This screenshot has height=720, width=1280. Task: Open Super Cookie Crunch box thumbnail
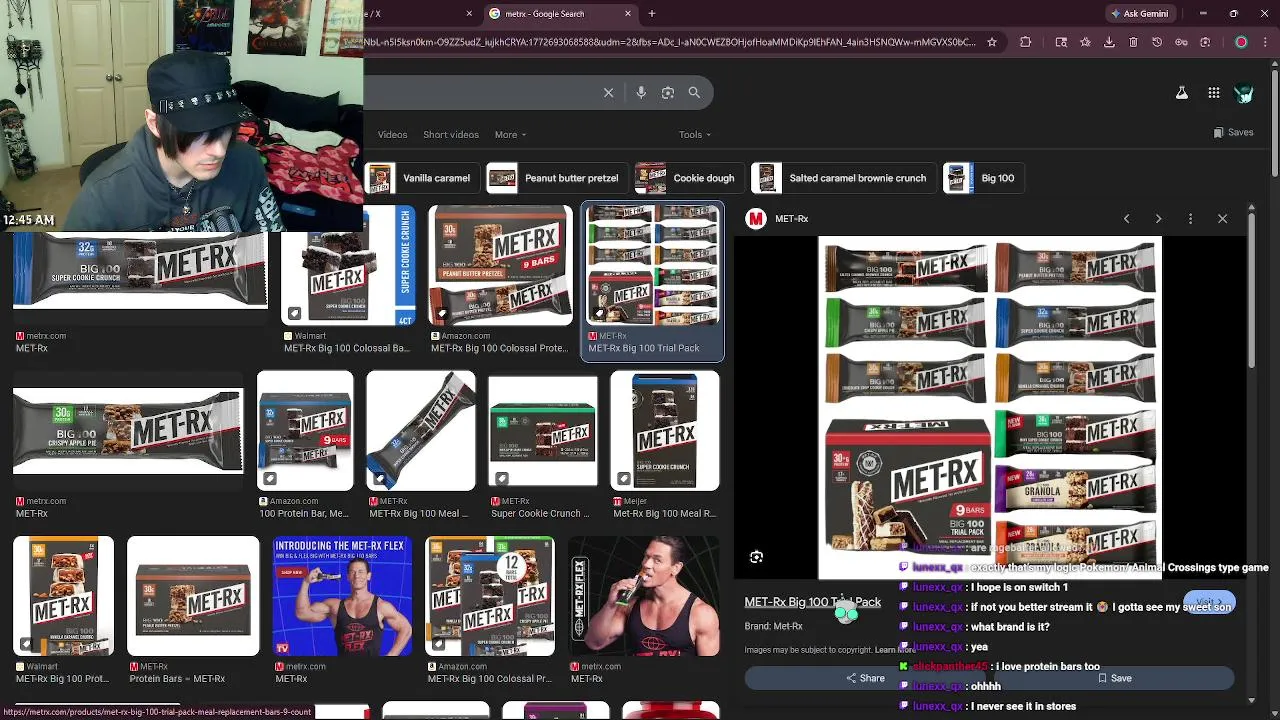[543, 430]
